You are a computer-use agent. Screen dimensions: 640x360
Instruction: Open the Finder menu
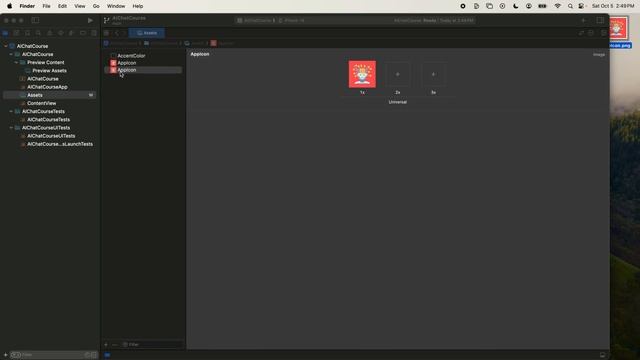point(27,6)
